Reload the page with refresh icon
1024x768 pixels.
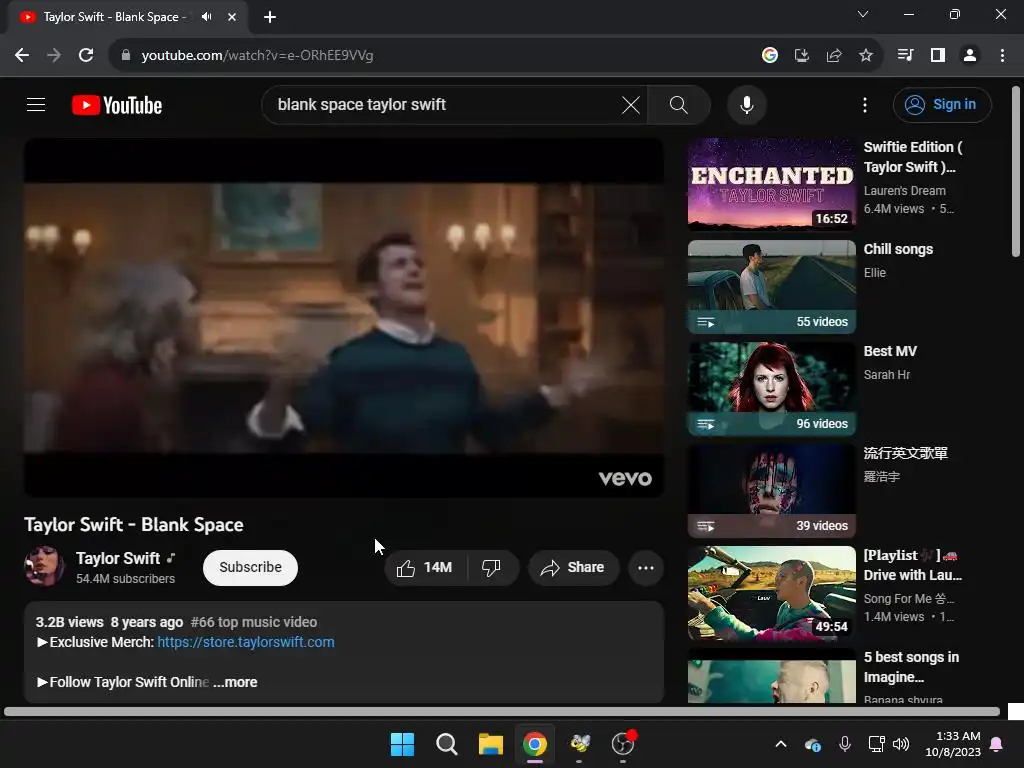click(x=86, y=56)
